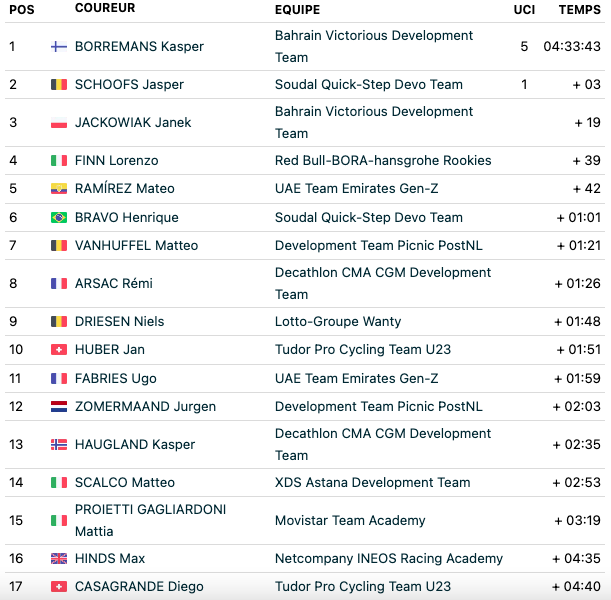The height and width of the screenshot is (600, 611).
Task: Click the Swiss flag beside HUBER Jan
Action: 59,349
